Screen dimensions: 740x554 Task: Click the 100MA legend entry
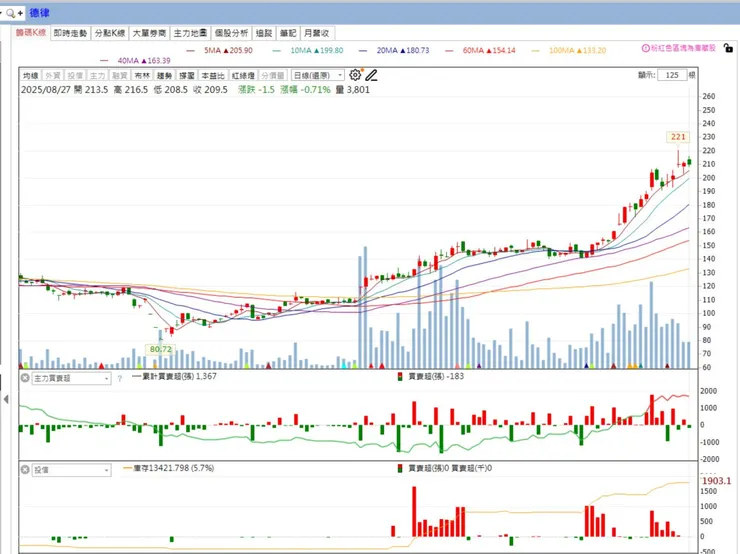[569, 50]
